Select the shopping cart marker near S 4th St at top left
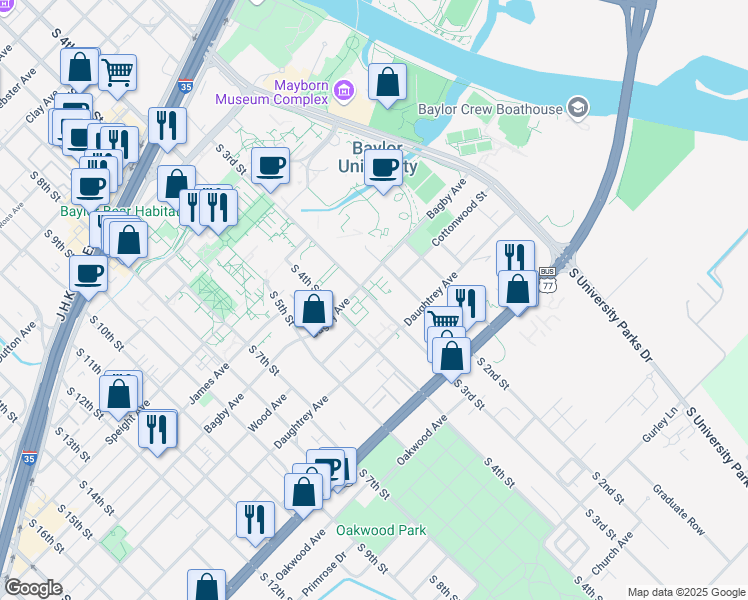The image size is (748, 600). pos(117,73)
